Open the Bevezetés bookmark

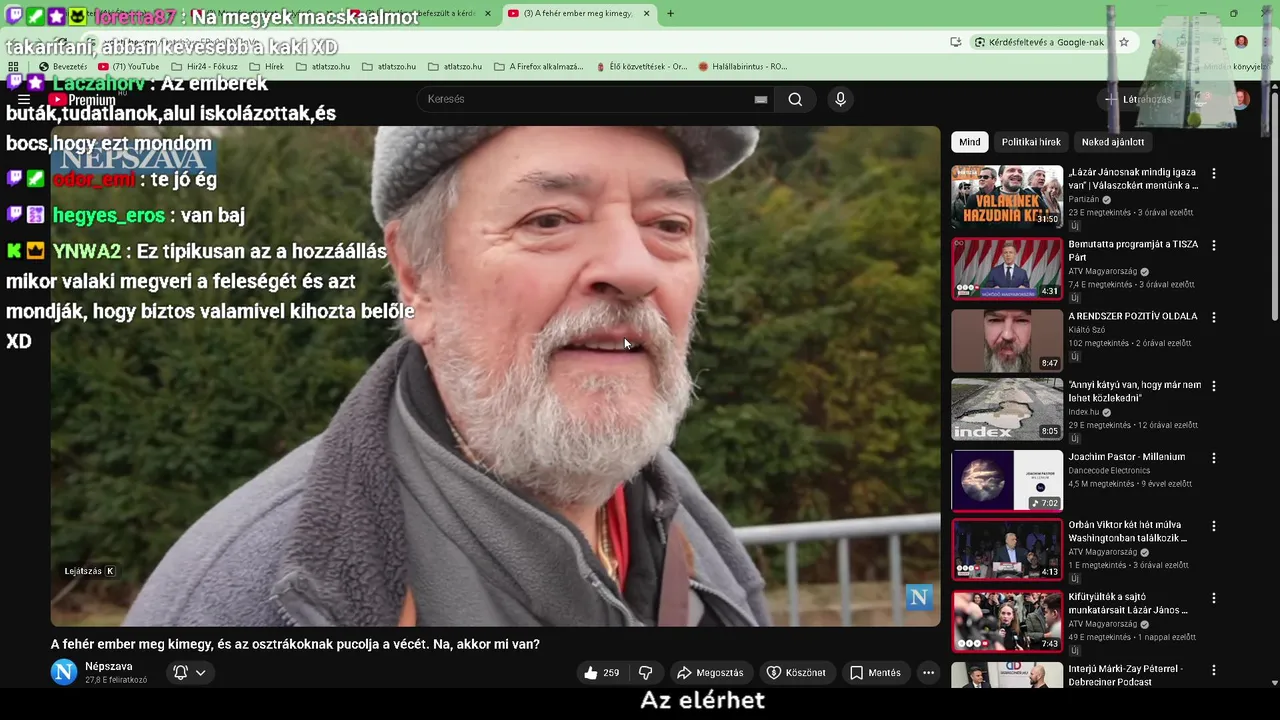(62, 67)
